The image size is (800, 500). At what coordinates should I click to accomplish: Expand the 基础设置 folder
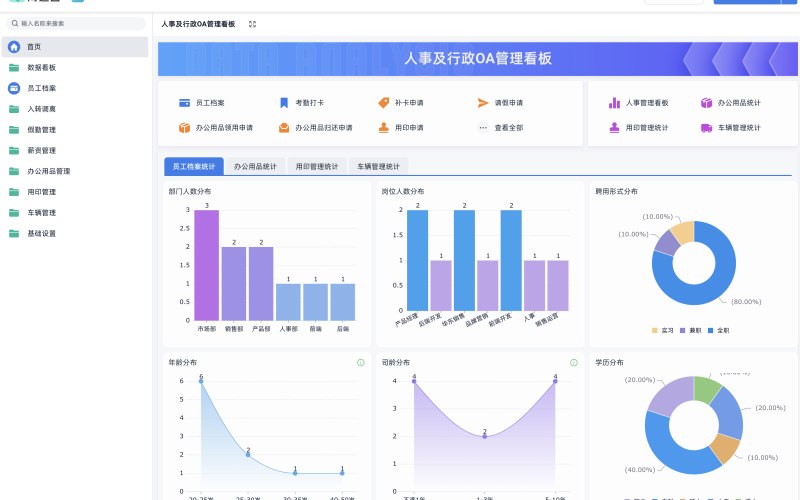click(x=75, y=233)
